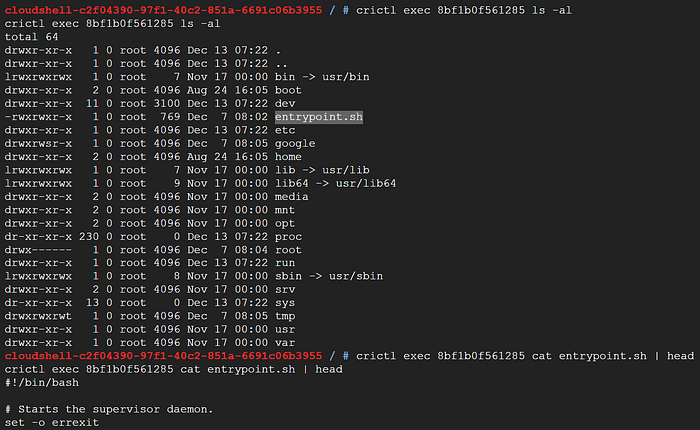The width and height of the screenshot is (700, 430).
Task: Click the home directory name
Action: click(288, 157)
